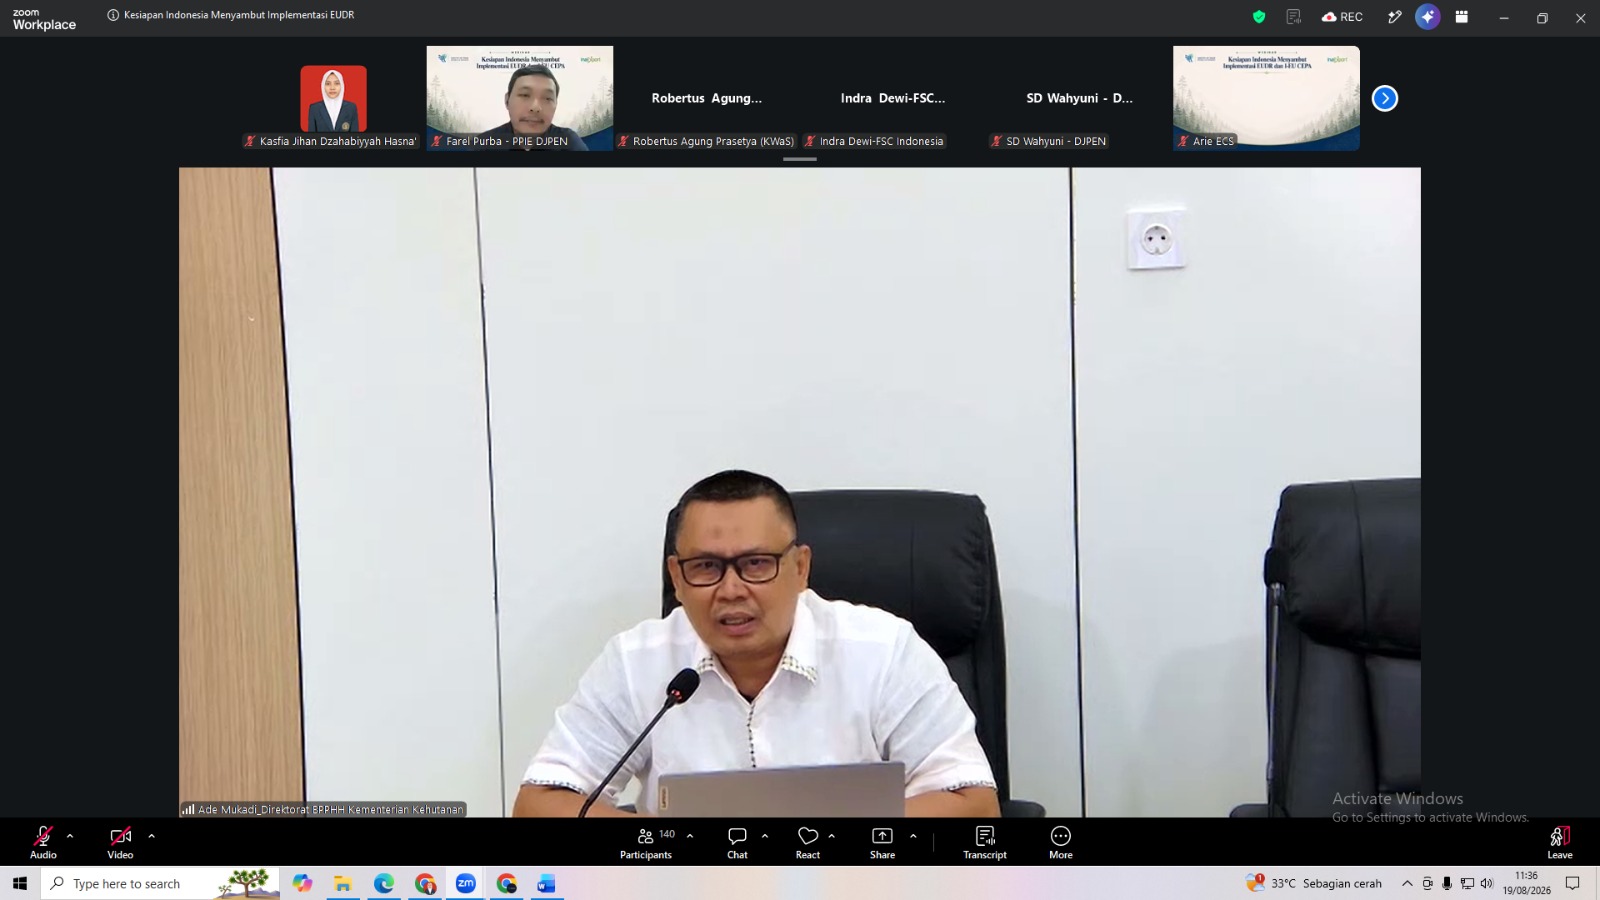Change the meeting view layout
Viewport: 1600px width, 900px height.
[x=1462, y=17]
